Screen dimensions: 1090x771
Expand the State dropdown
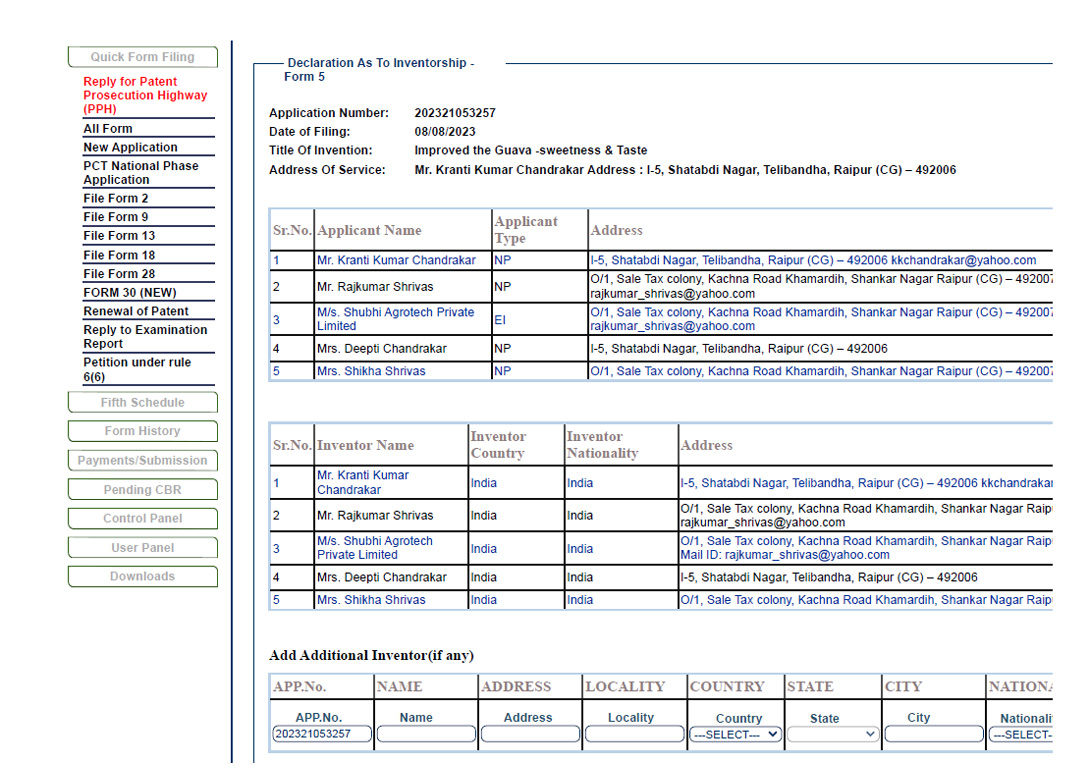tap(832, 734)
